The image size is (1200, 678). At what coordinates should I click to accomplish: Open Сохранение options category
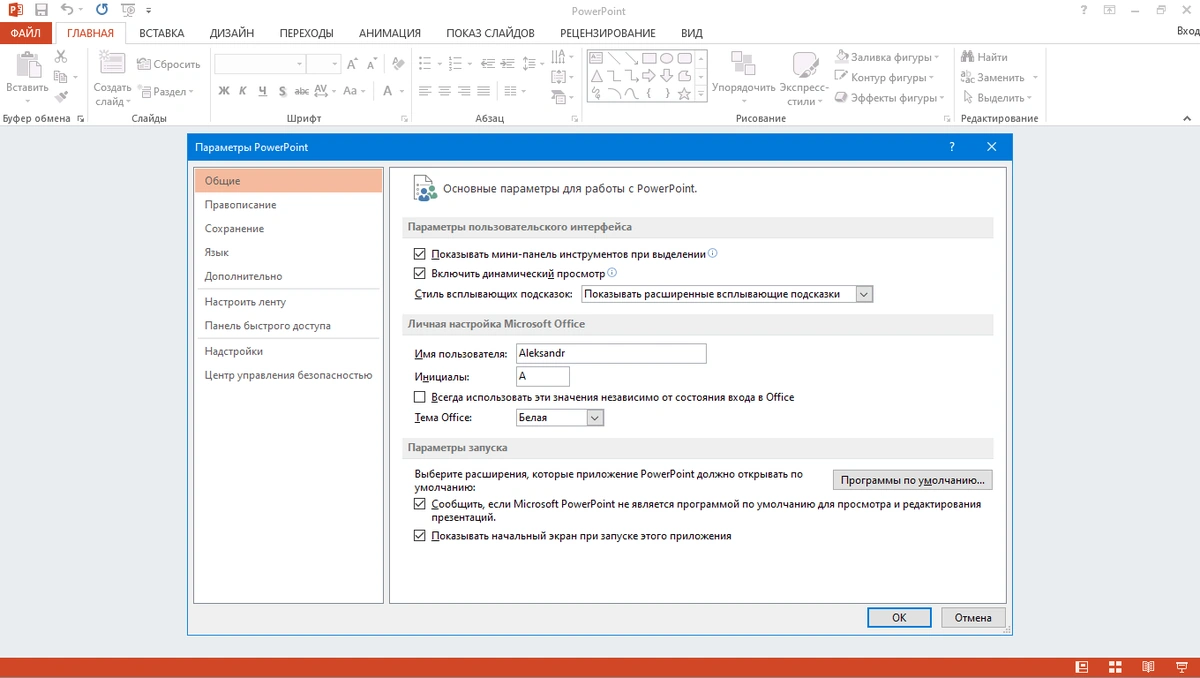(x=288, y=229)
